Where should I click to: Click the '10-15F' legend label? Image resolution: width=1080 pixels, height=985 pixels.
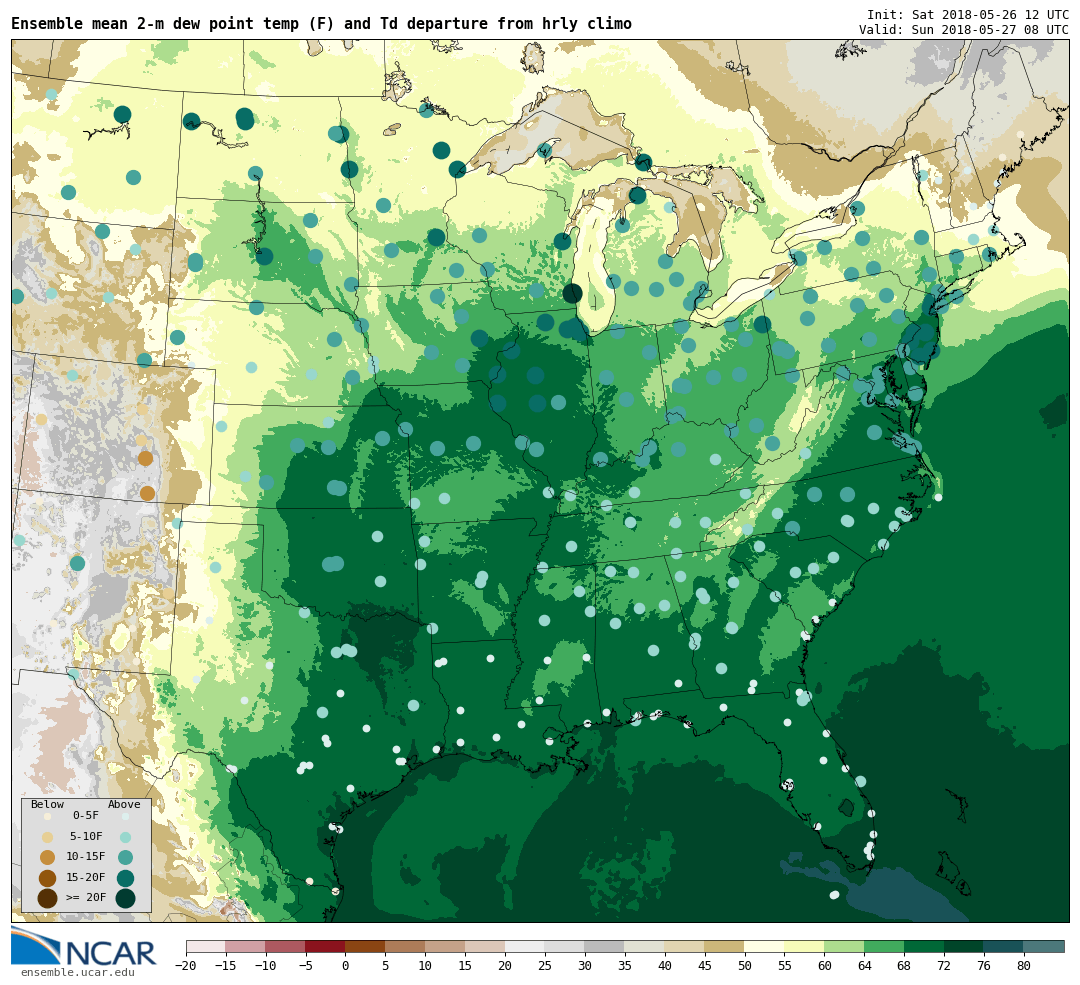(x=86, y=858)
